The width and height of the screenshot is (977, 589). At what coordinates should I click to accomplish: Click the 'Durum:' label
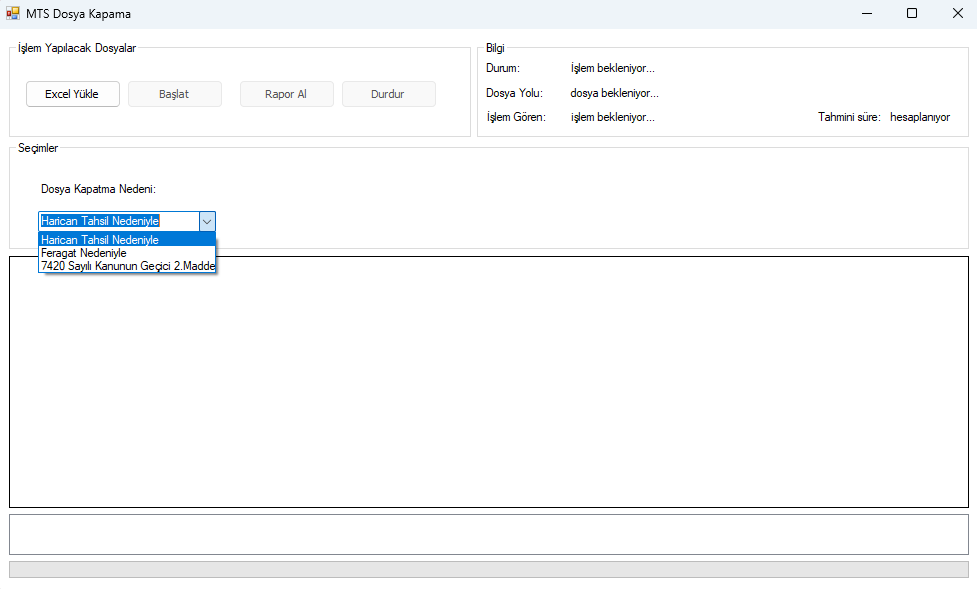click(x=503, y=68)
